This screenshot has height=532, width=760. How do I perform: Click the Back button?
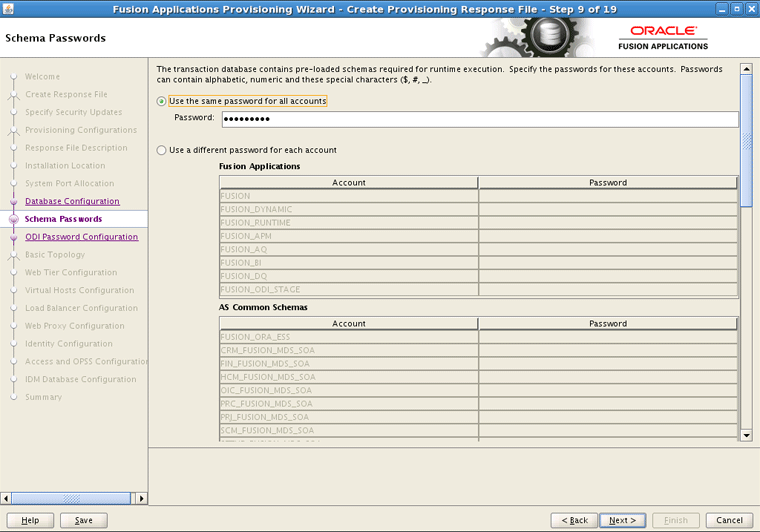coord(574,520)
